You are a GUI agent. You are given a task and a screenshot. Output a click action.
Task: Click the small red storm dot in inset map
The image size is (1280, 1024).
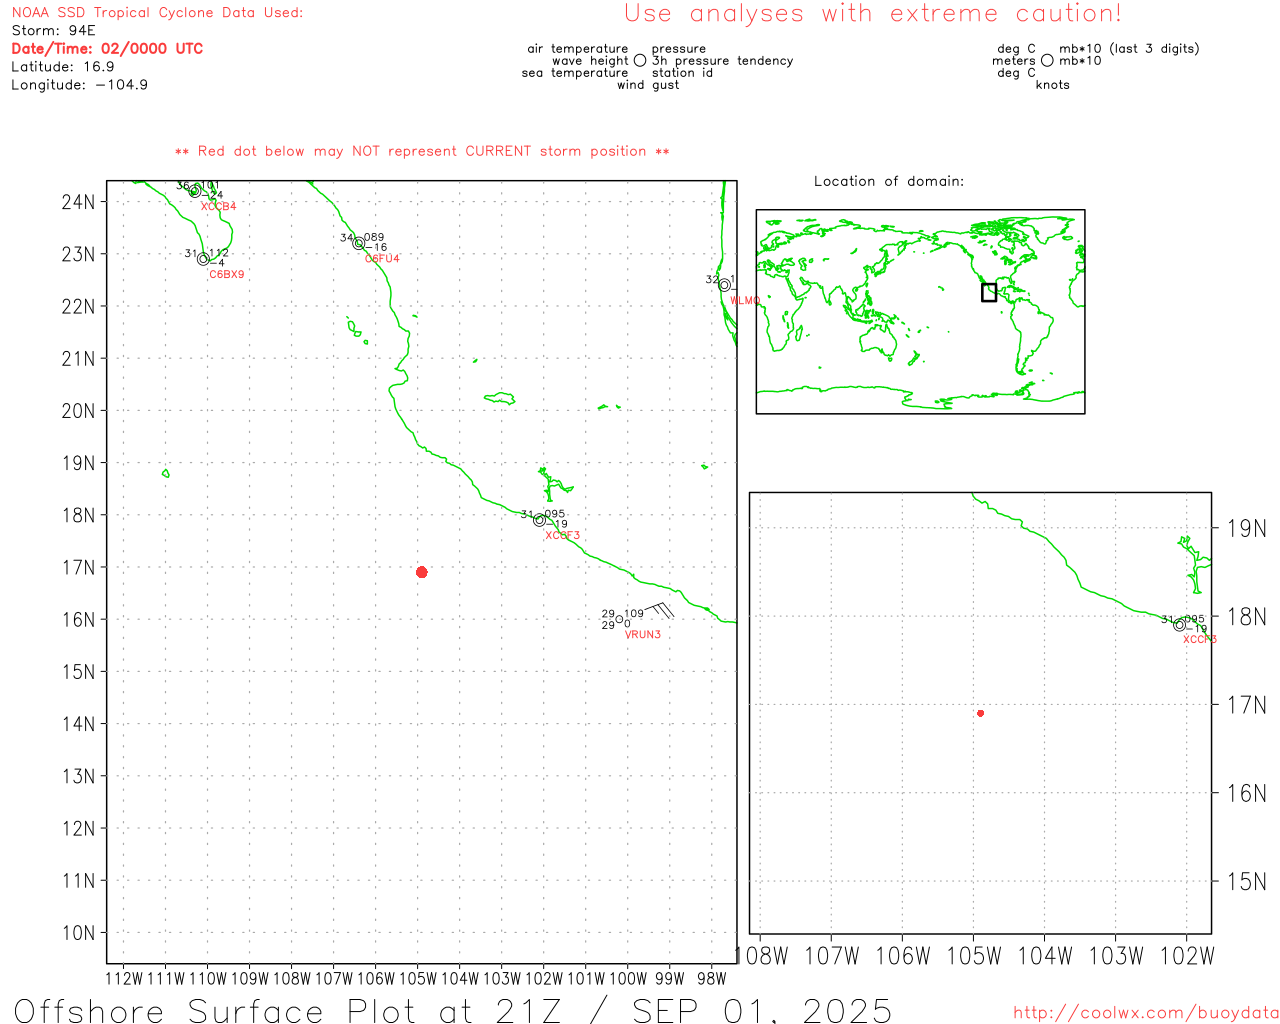point(980,713)
